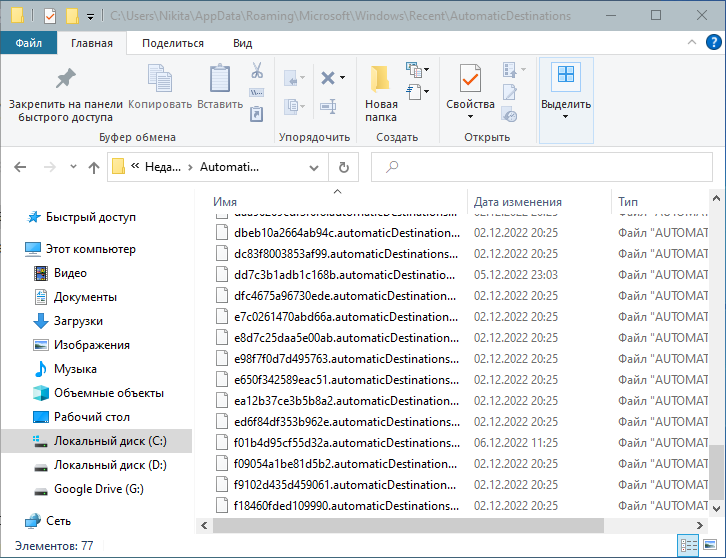
Task: Go back with the left arrow
Action: coord(20,167)
